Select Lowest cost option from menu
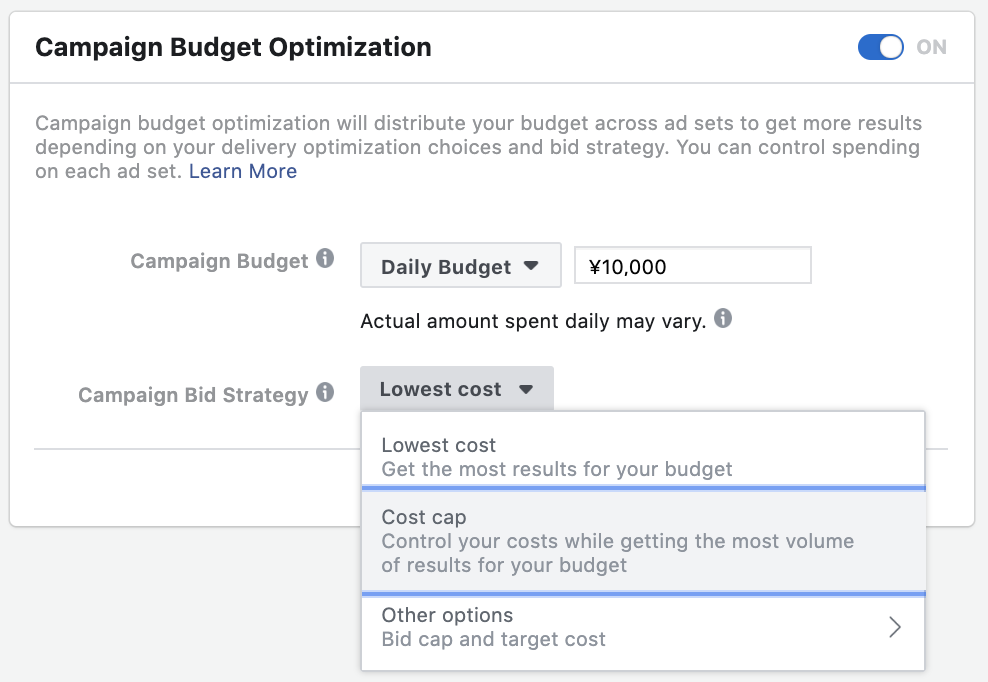This screenshot has width=988, height=682. point(643,450)
